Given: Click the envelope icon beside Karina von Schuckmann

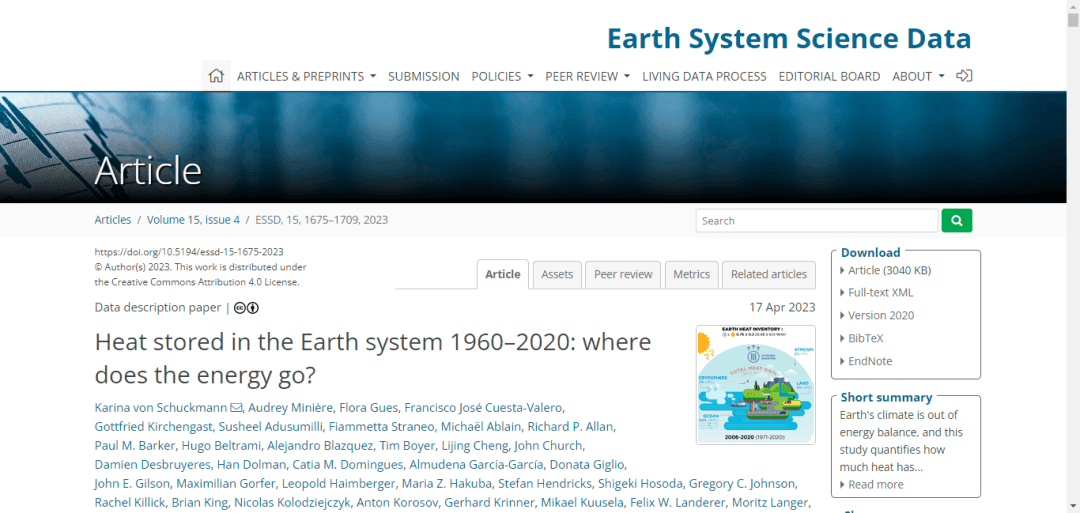Looking at the screenshot, I should pos(237,407).
